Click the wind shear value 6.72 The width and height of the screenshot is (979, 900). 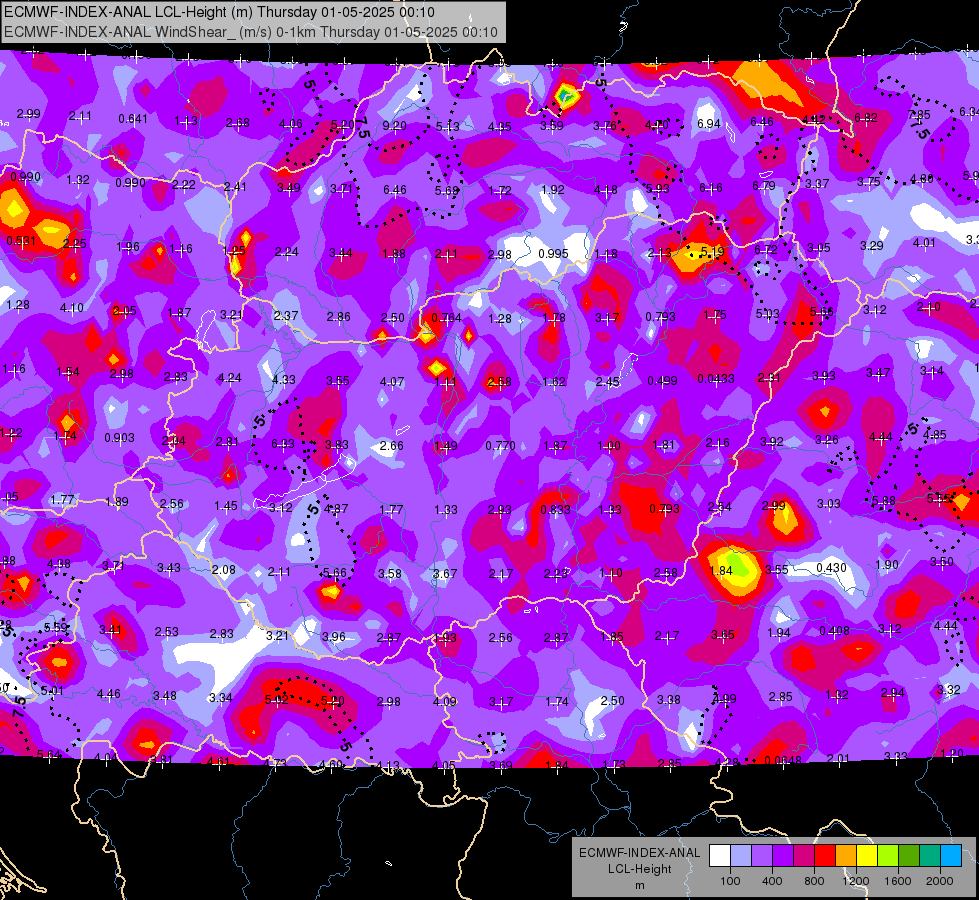(x=766, y=250)
